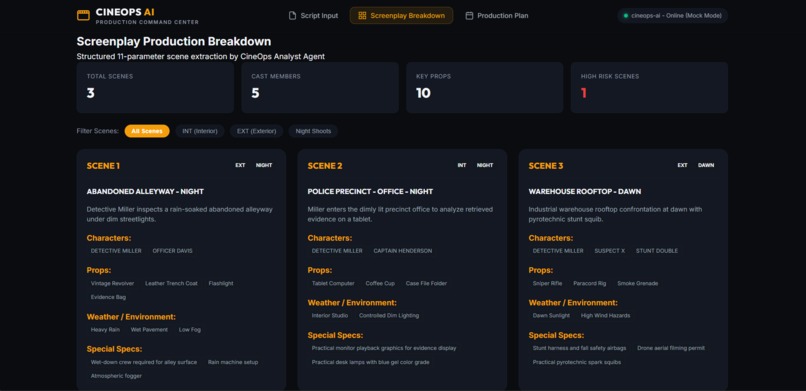Image resolution: width=806 pixels, height=391 pixels.
Task: Click the Practical desk lamps blue gel tag
Action: [371, 362]
